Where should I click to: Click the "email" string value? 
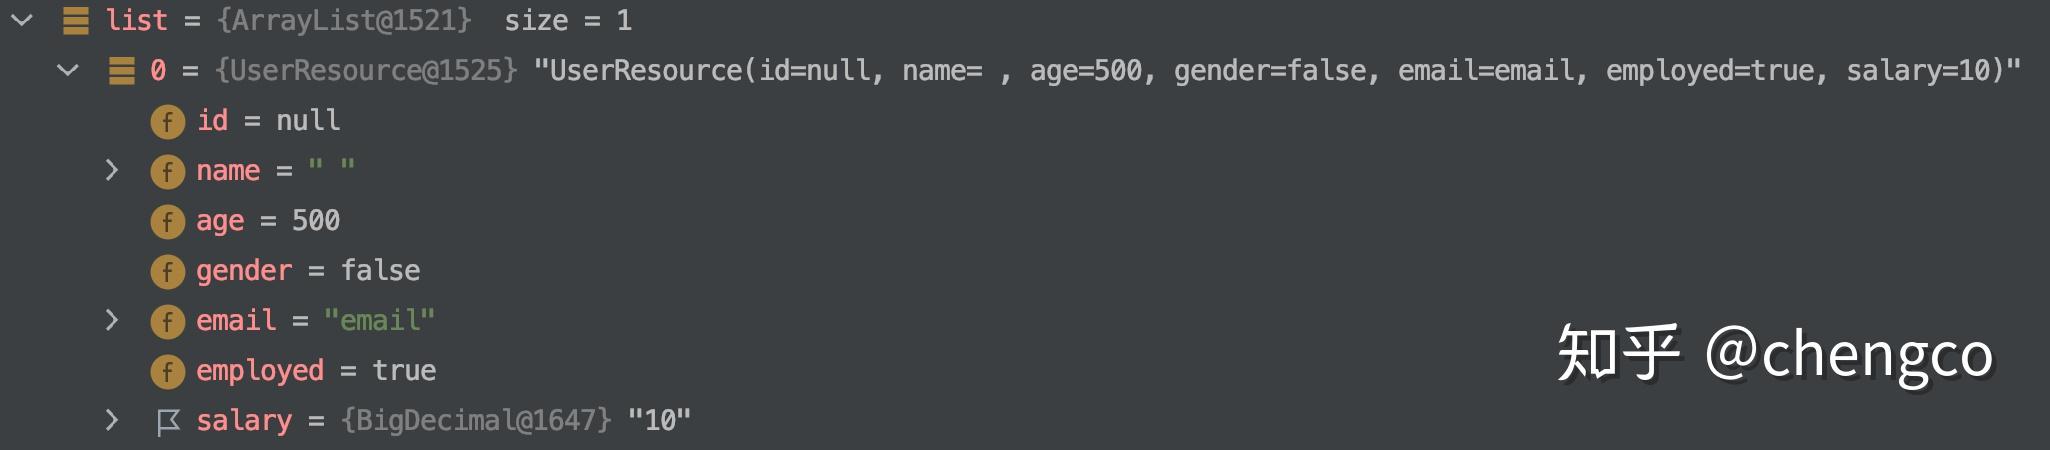(379, 321)
